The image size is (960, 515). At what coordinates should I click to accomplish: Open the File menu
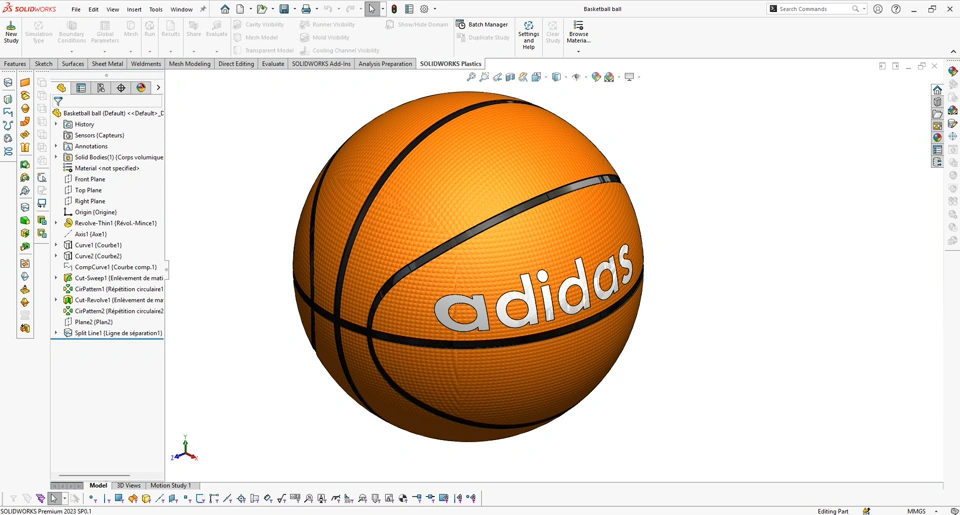76,10
